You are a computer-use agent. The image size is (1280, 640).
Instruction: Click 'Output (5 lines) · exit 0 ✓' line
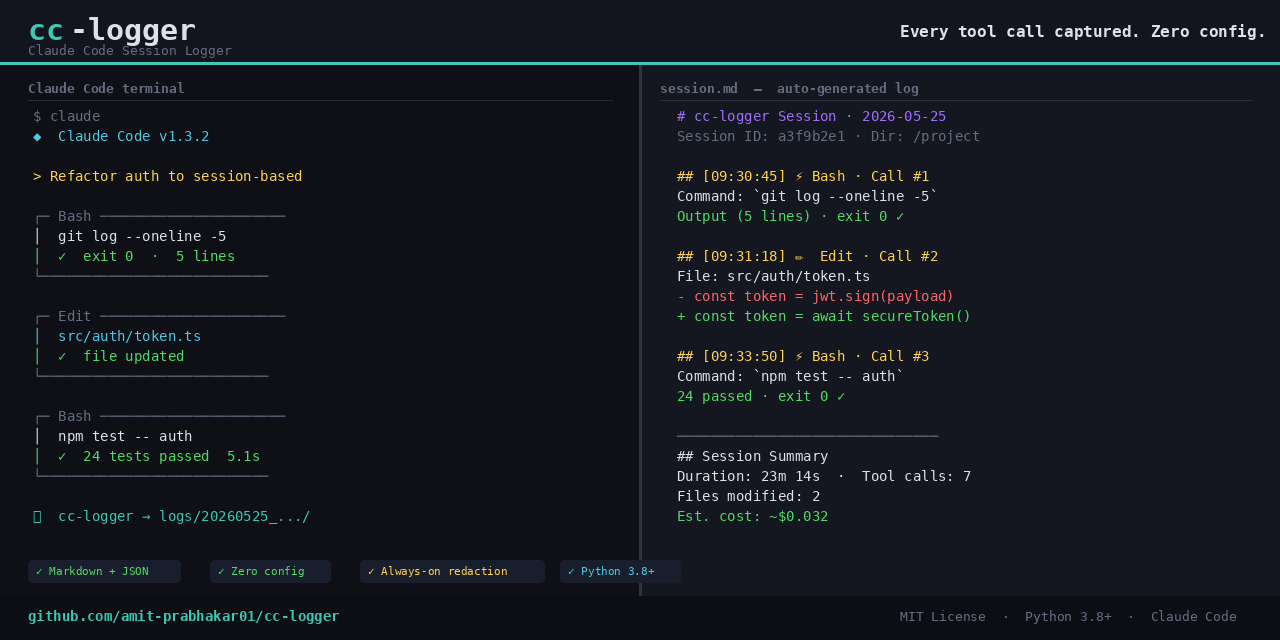790,217
